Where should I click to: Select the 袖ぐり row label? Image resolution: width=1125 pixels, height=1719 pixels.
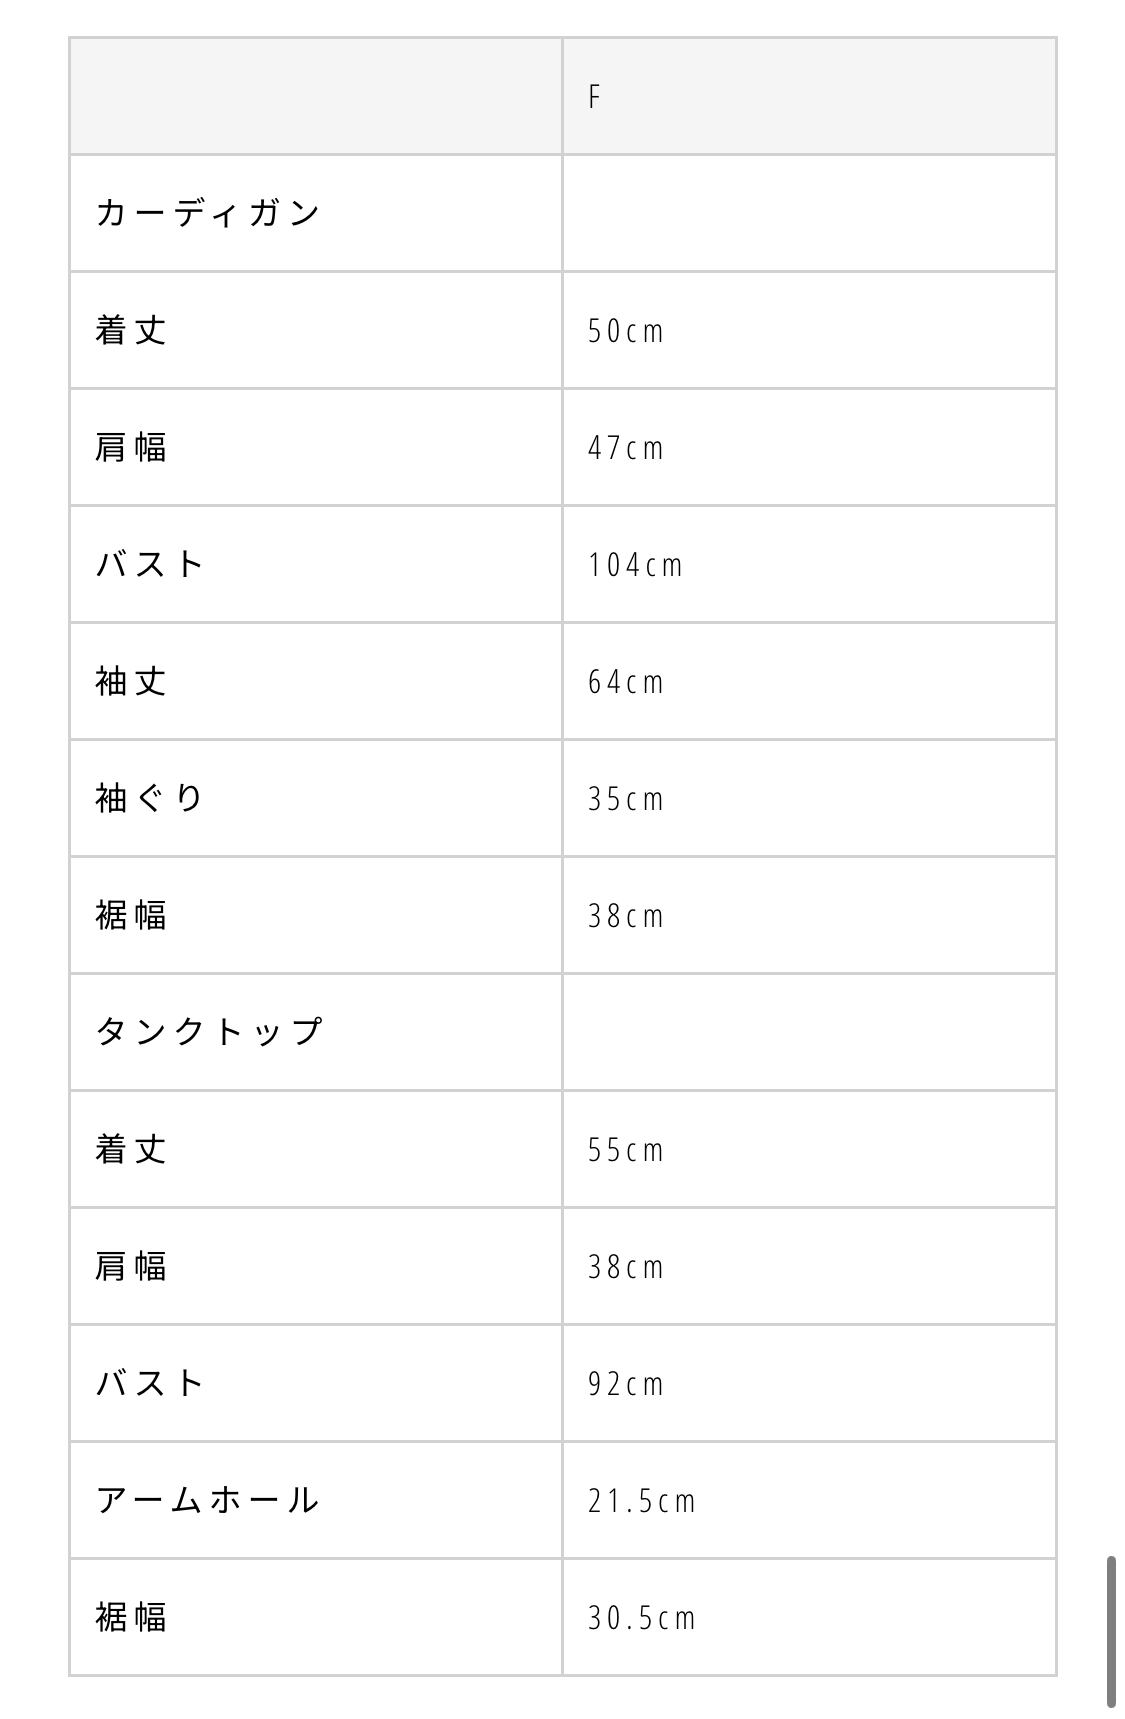[150, 799]
